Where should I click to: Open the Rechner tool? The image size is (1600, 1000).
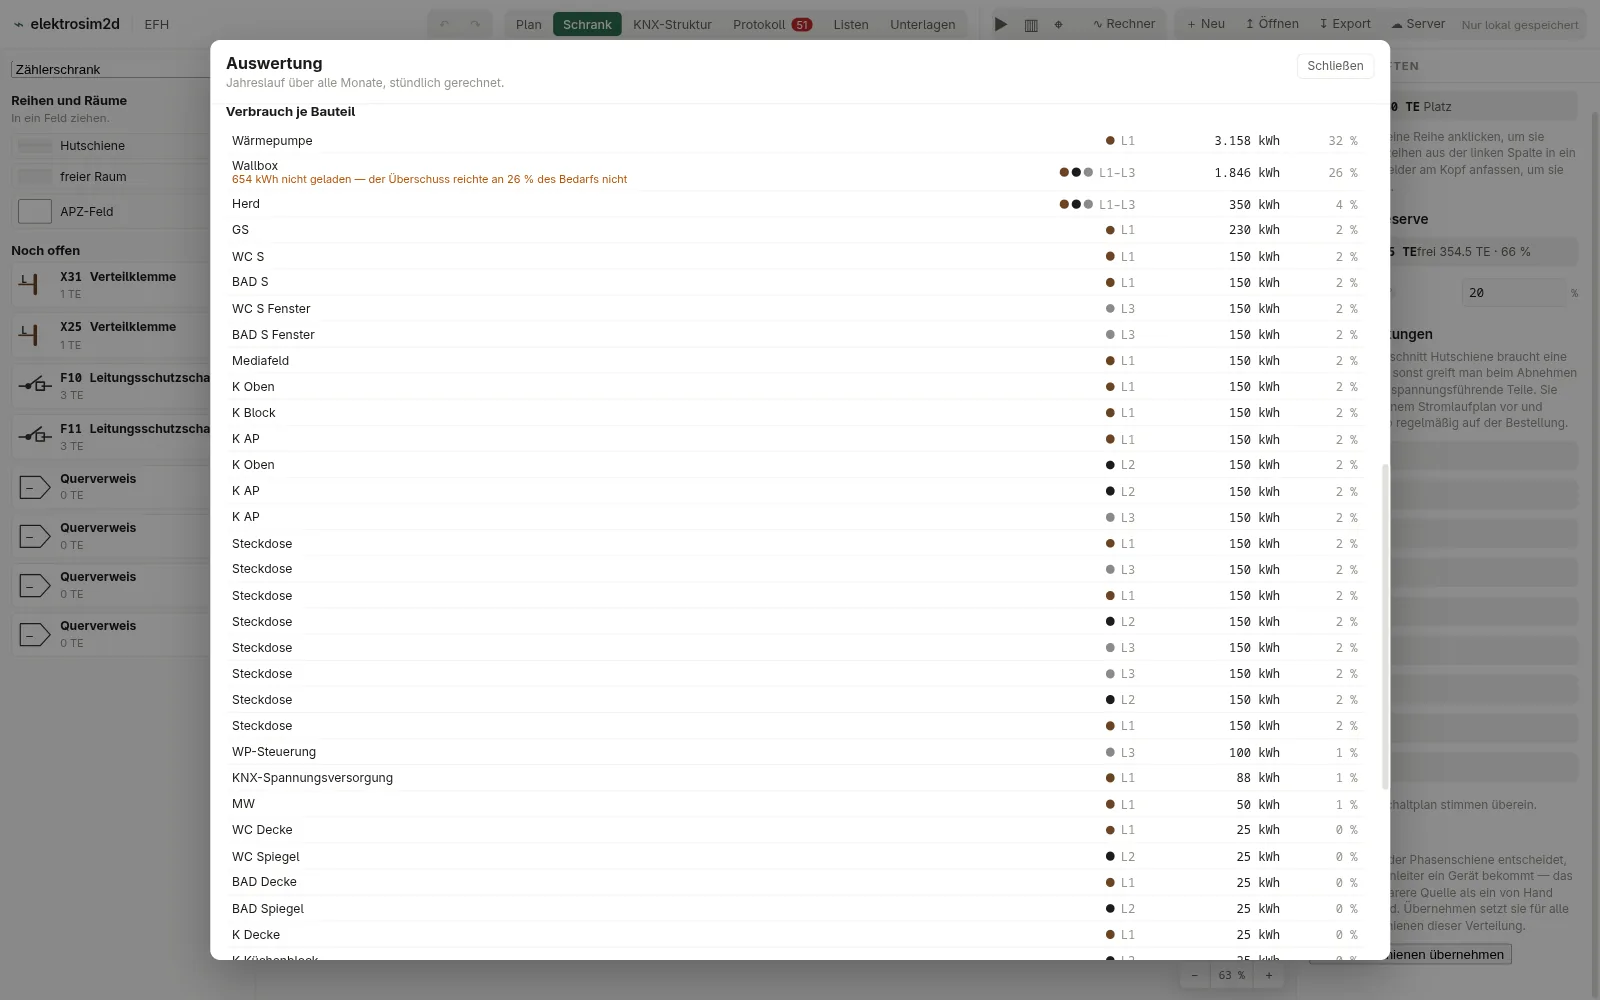1124,24
